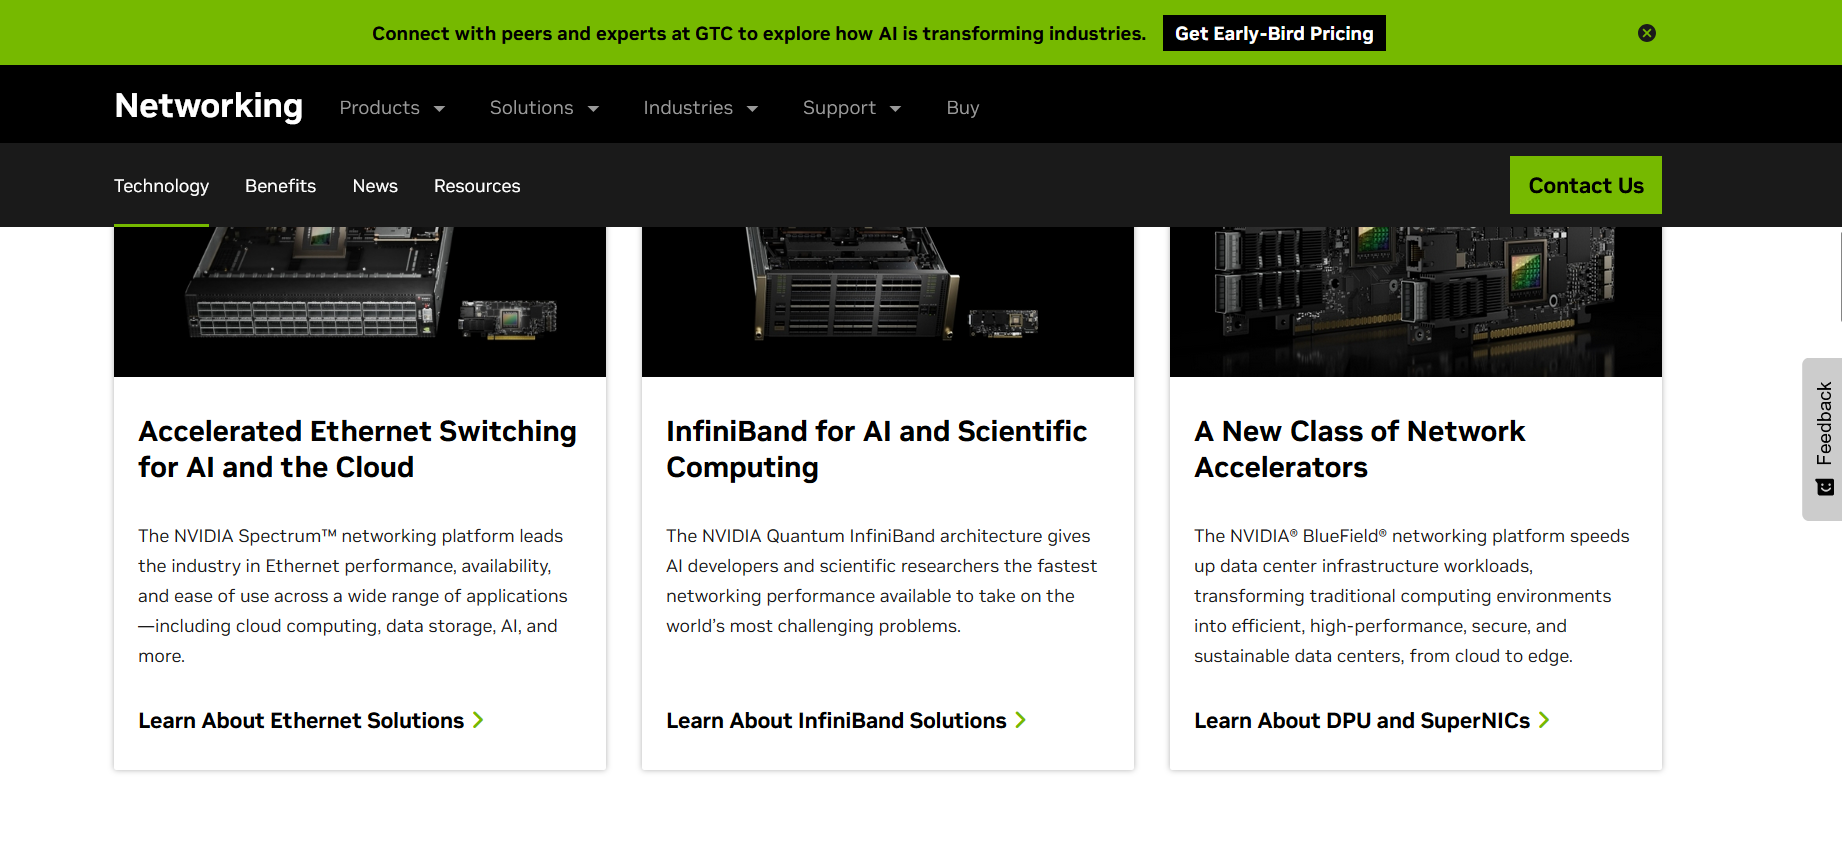Open InfiniBand for AI and Scientific Computing heading
Viewport: 1842px width, 853px height.
tap(876, 449)
